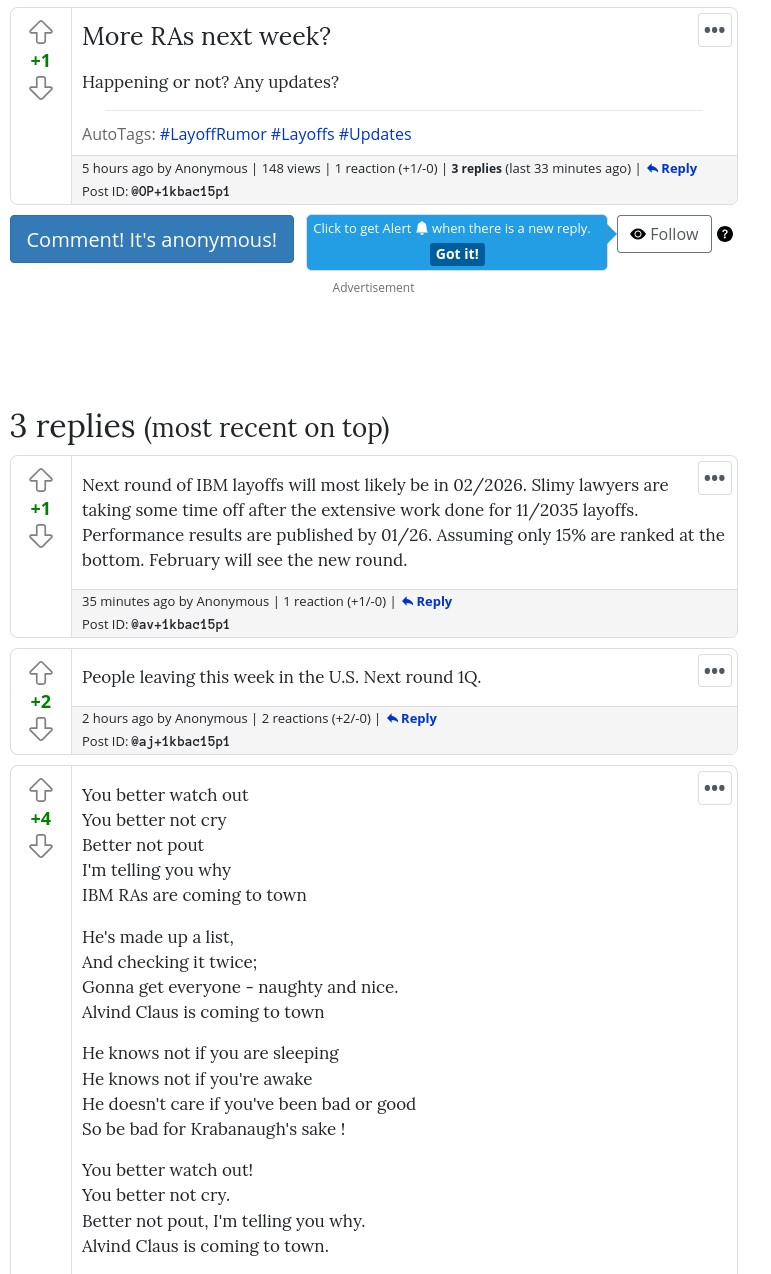Upvote the "More RAs next week?" post

pos(40,32)
